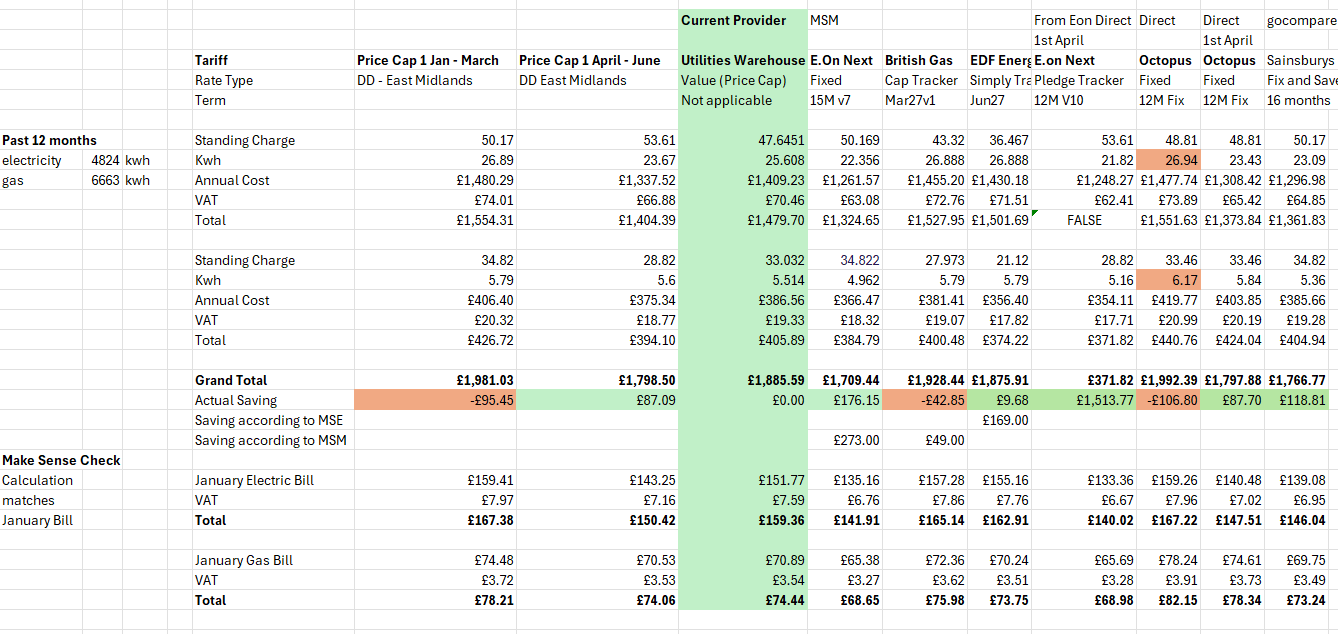Click the Utilities Warehouse tariff cell
This screenshot has height=634, width=1338.
point(742,60)
